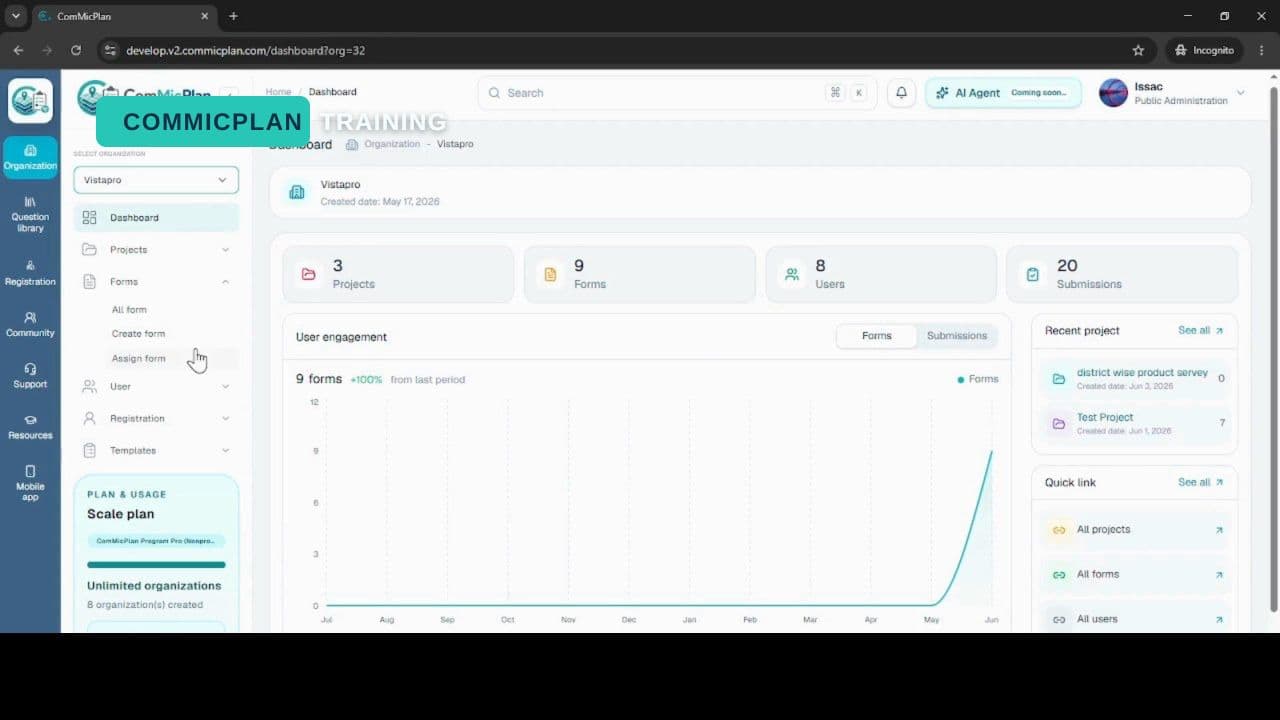Select Dashboard in the sidebar menu
Viewport: 1280px width, 720px height.
(156, 218)
